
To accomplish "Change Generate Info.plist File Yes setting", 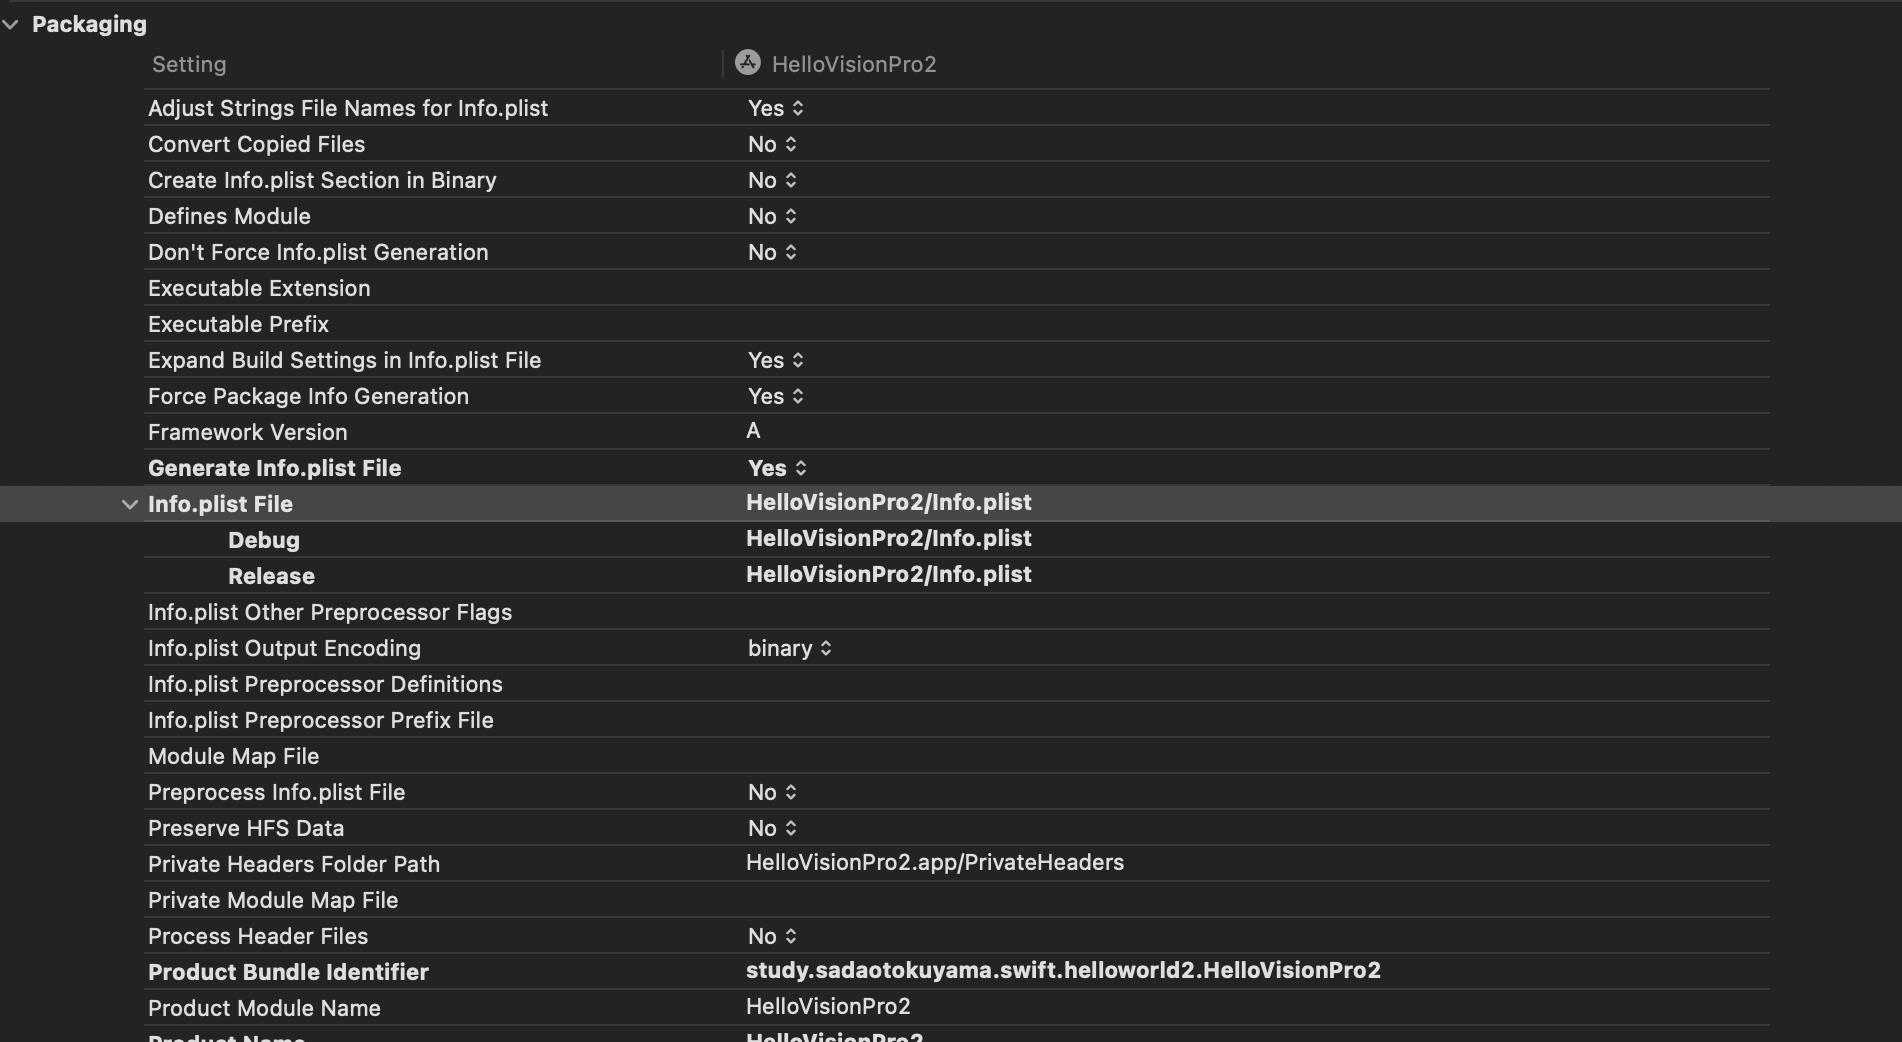I will [777, 468].
